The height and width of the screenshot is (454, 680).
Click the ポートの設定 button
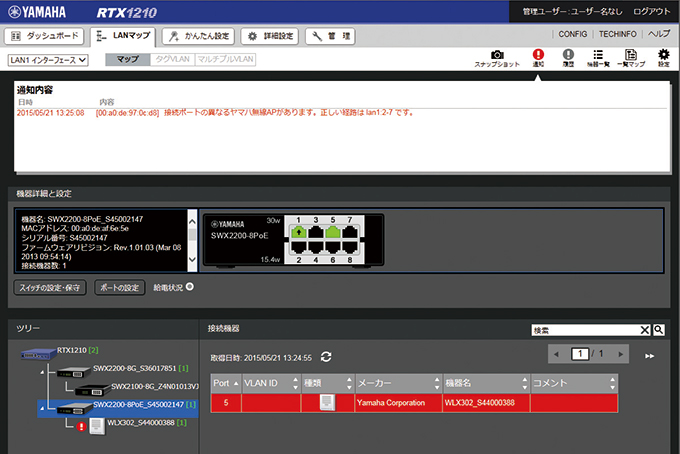(x=120, y=287)
